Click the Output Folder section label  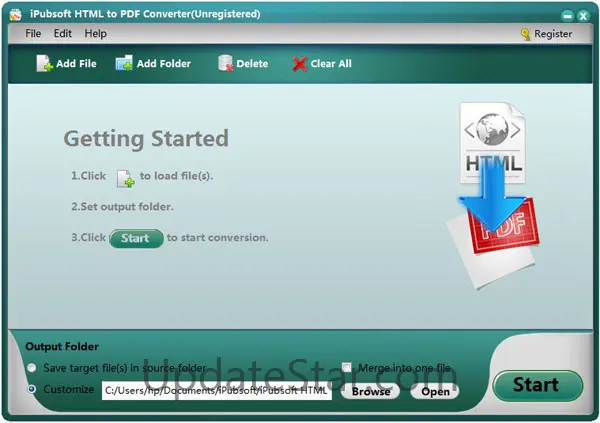coord(62,346)
